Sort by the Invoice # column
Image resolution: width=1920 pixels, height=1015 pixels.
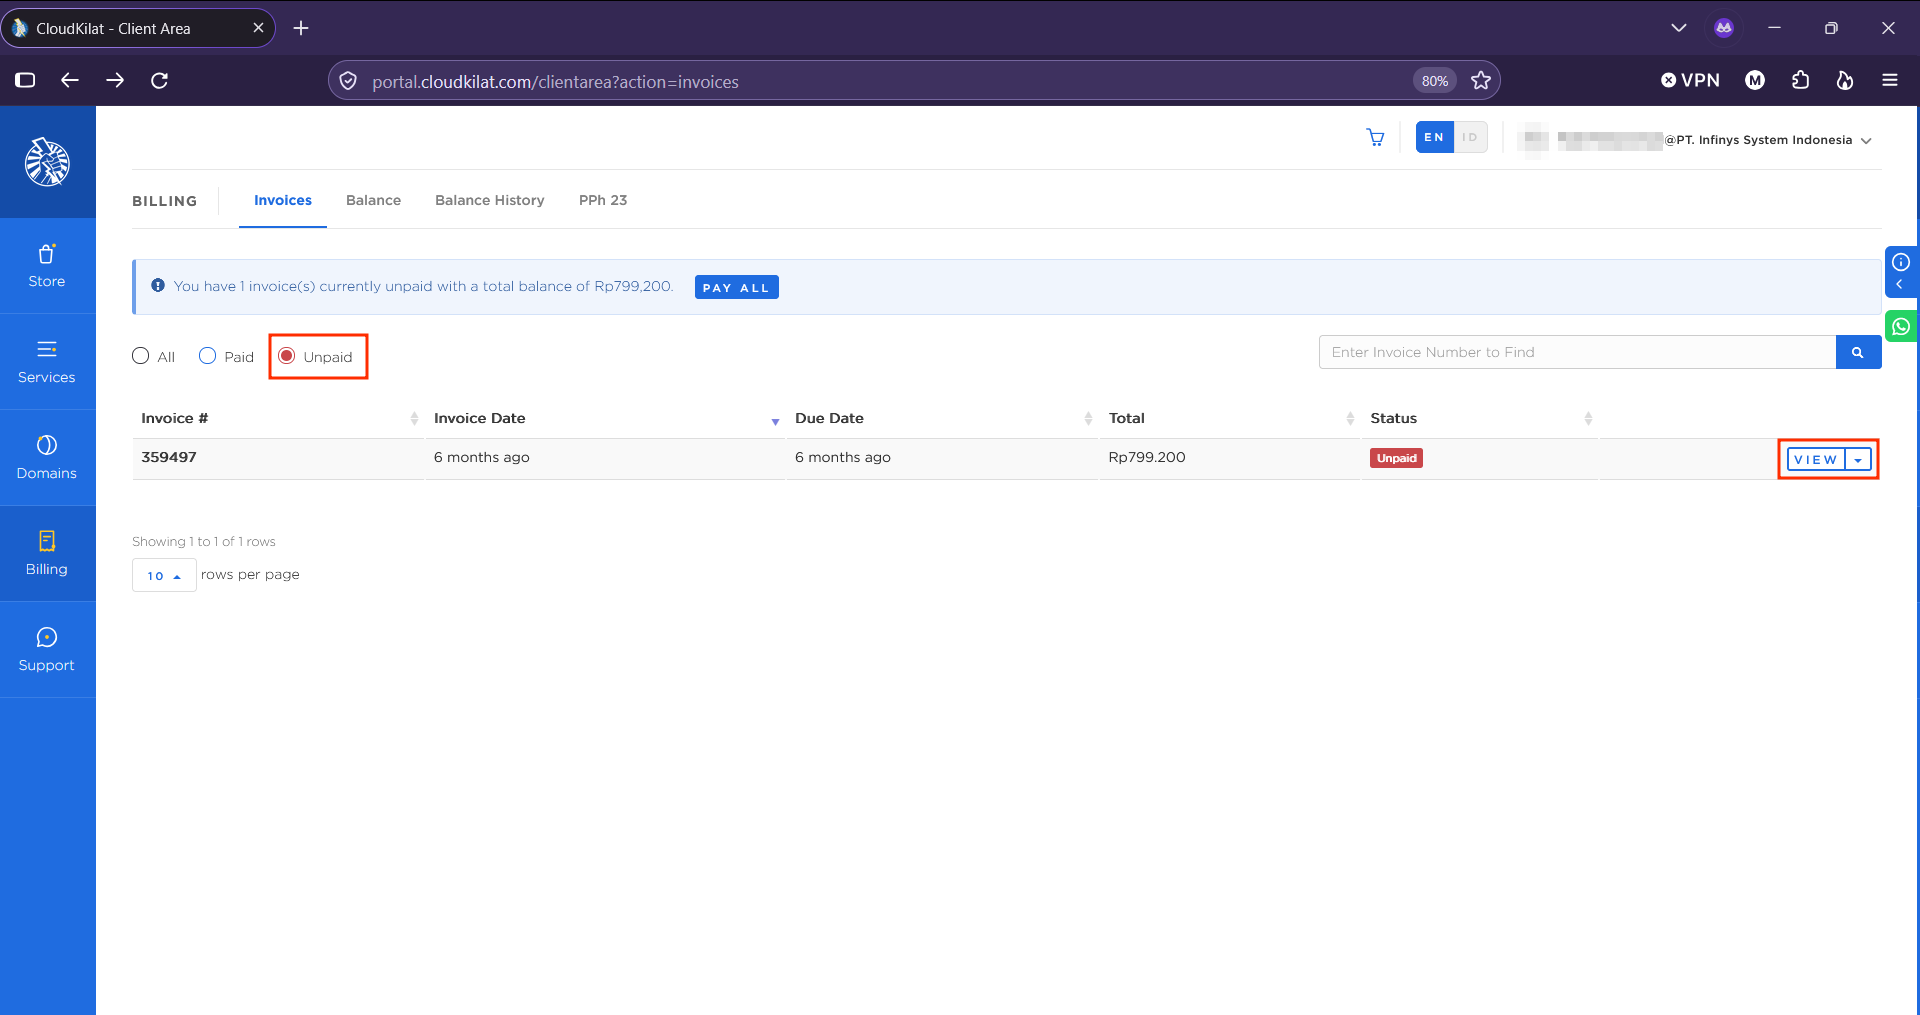(278, 419)
